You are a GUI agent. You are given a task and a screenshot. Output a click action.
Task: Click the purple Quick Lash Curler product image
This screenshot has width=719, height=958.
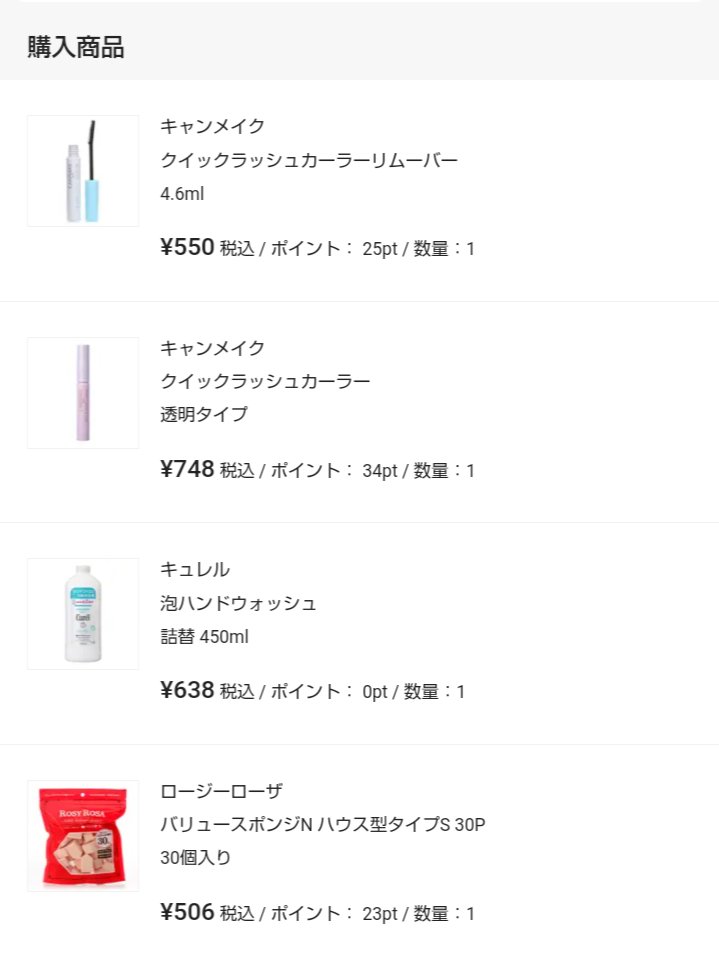point(83,393)
